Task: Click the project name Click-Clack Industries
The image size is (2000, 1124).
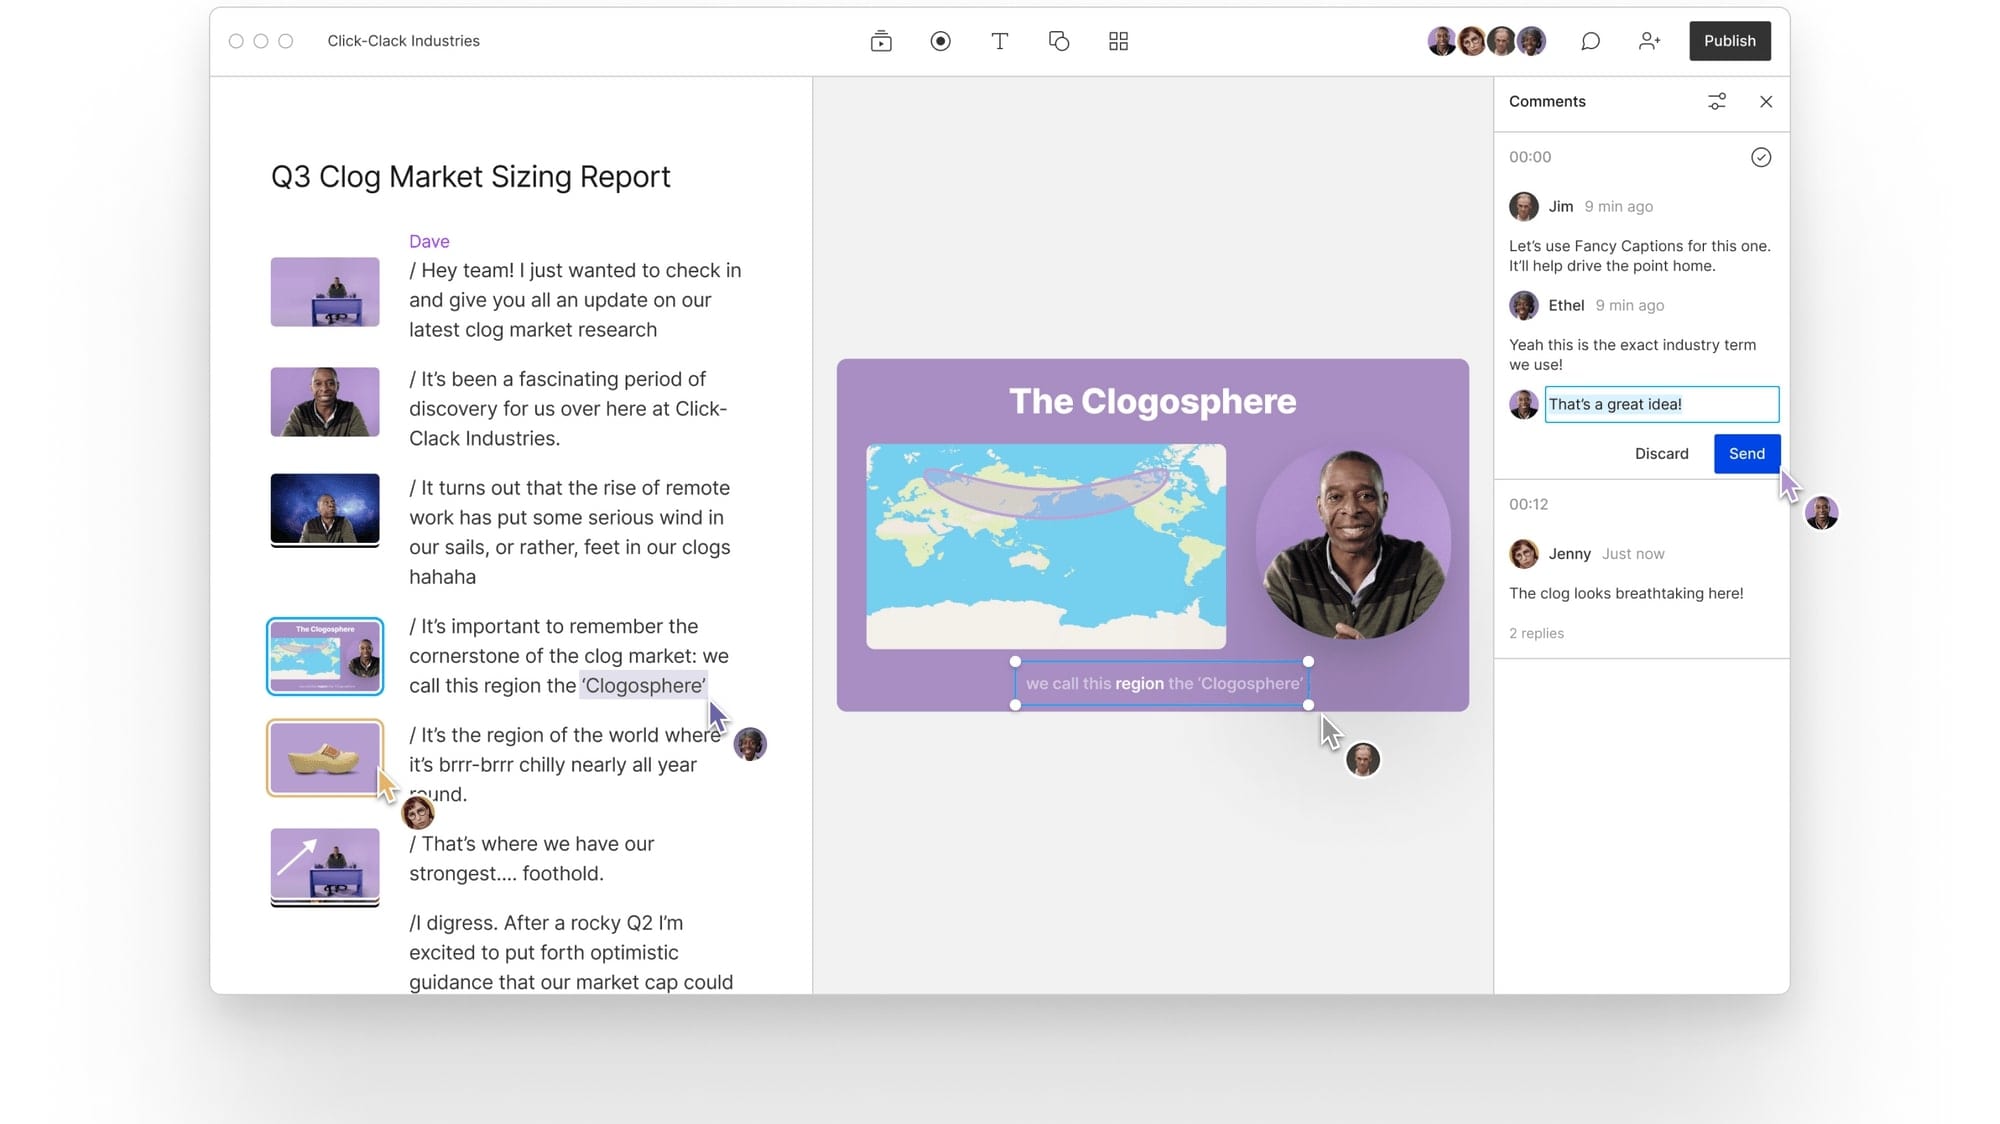Action: click(403, 41)
